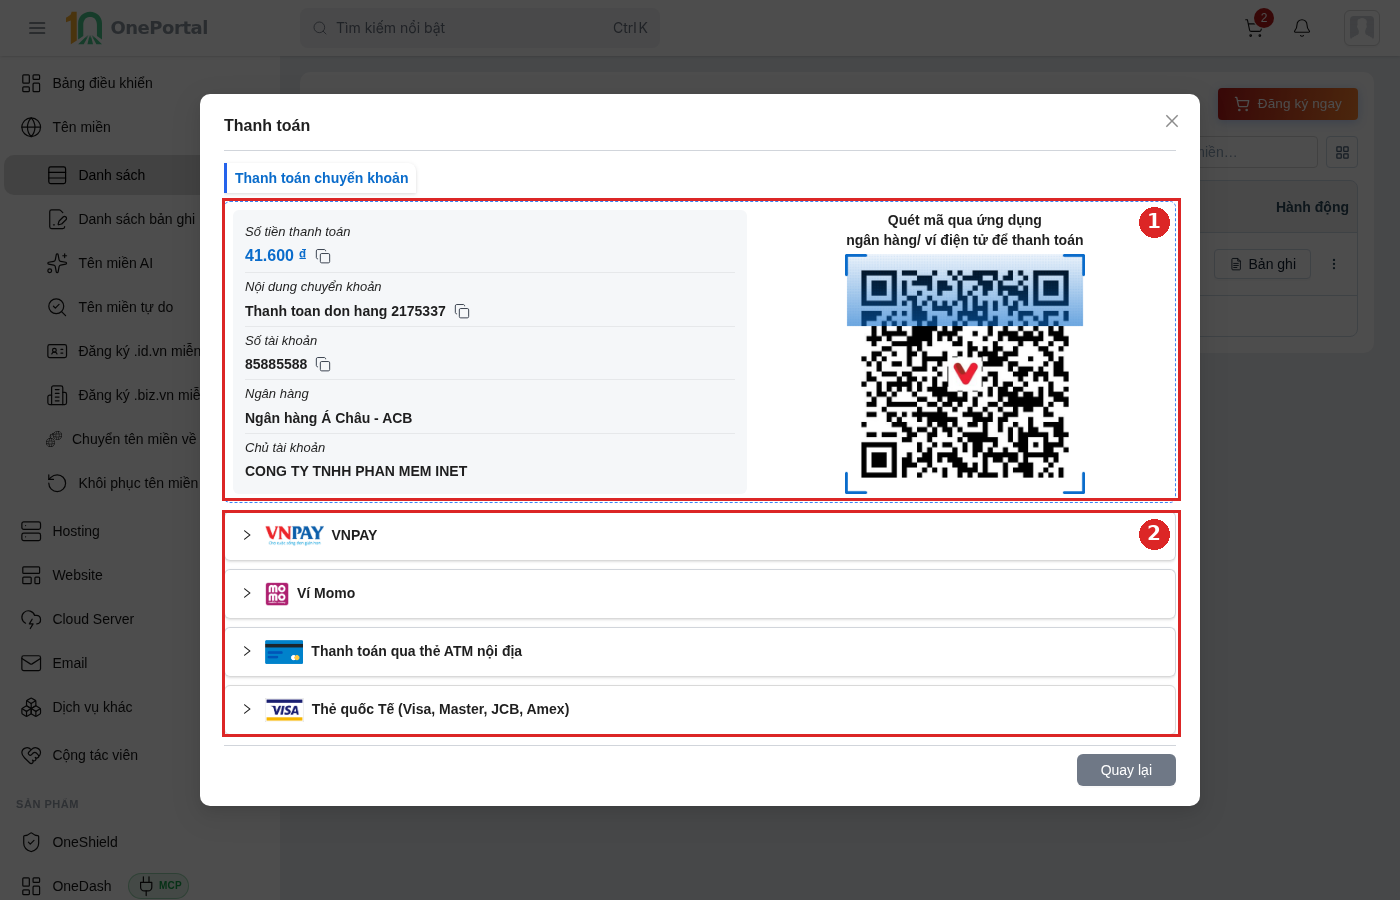Screen dimensions: 1400x900
Task: Click the Tên miền globe icon
Action: tap(31, 127)
